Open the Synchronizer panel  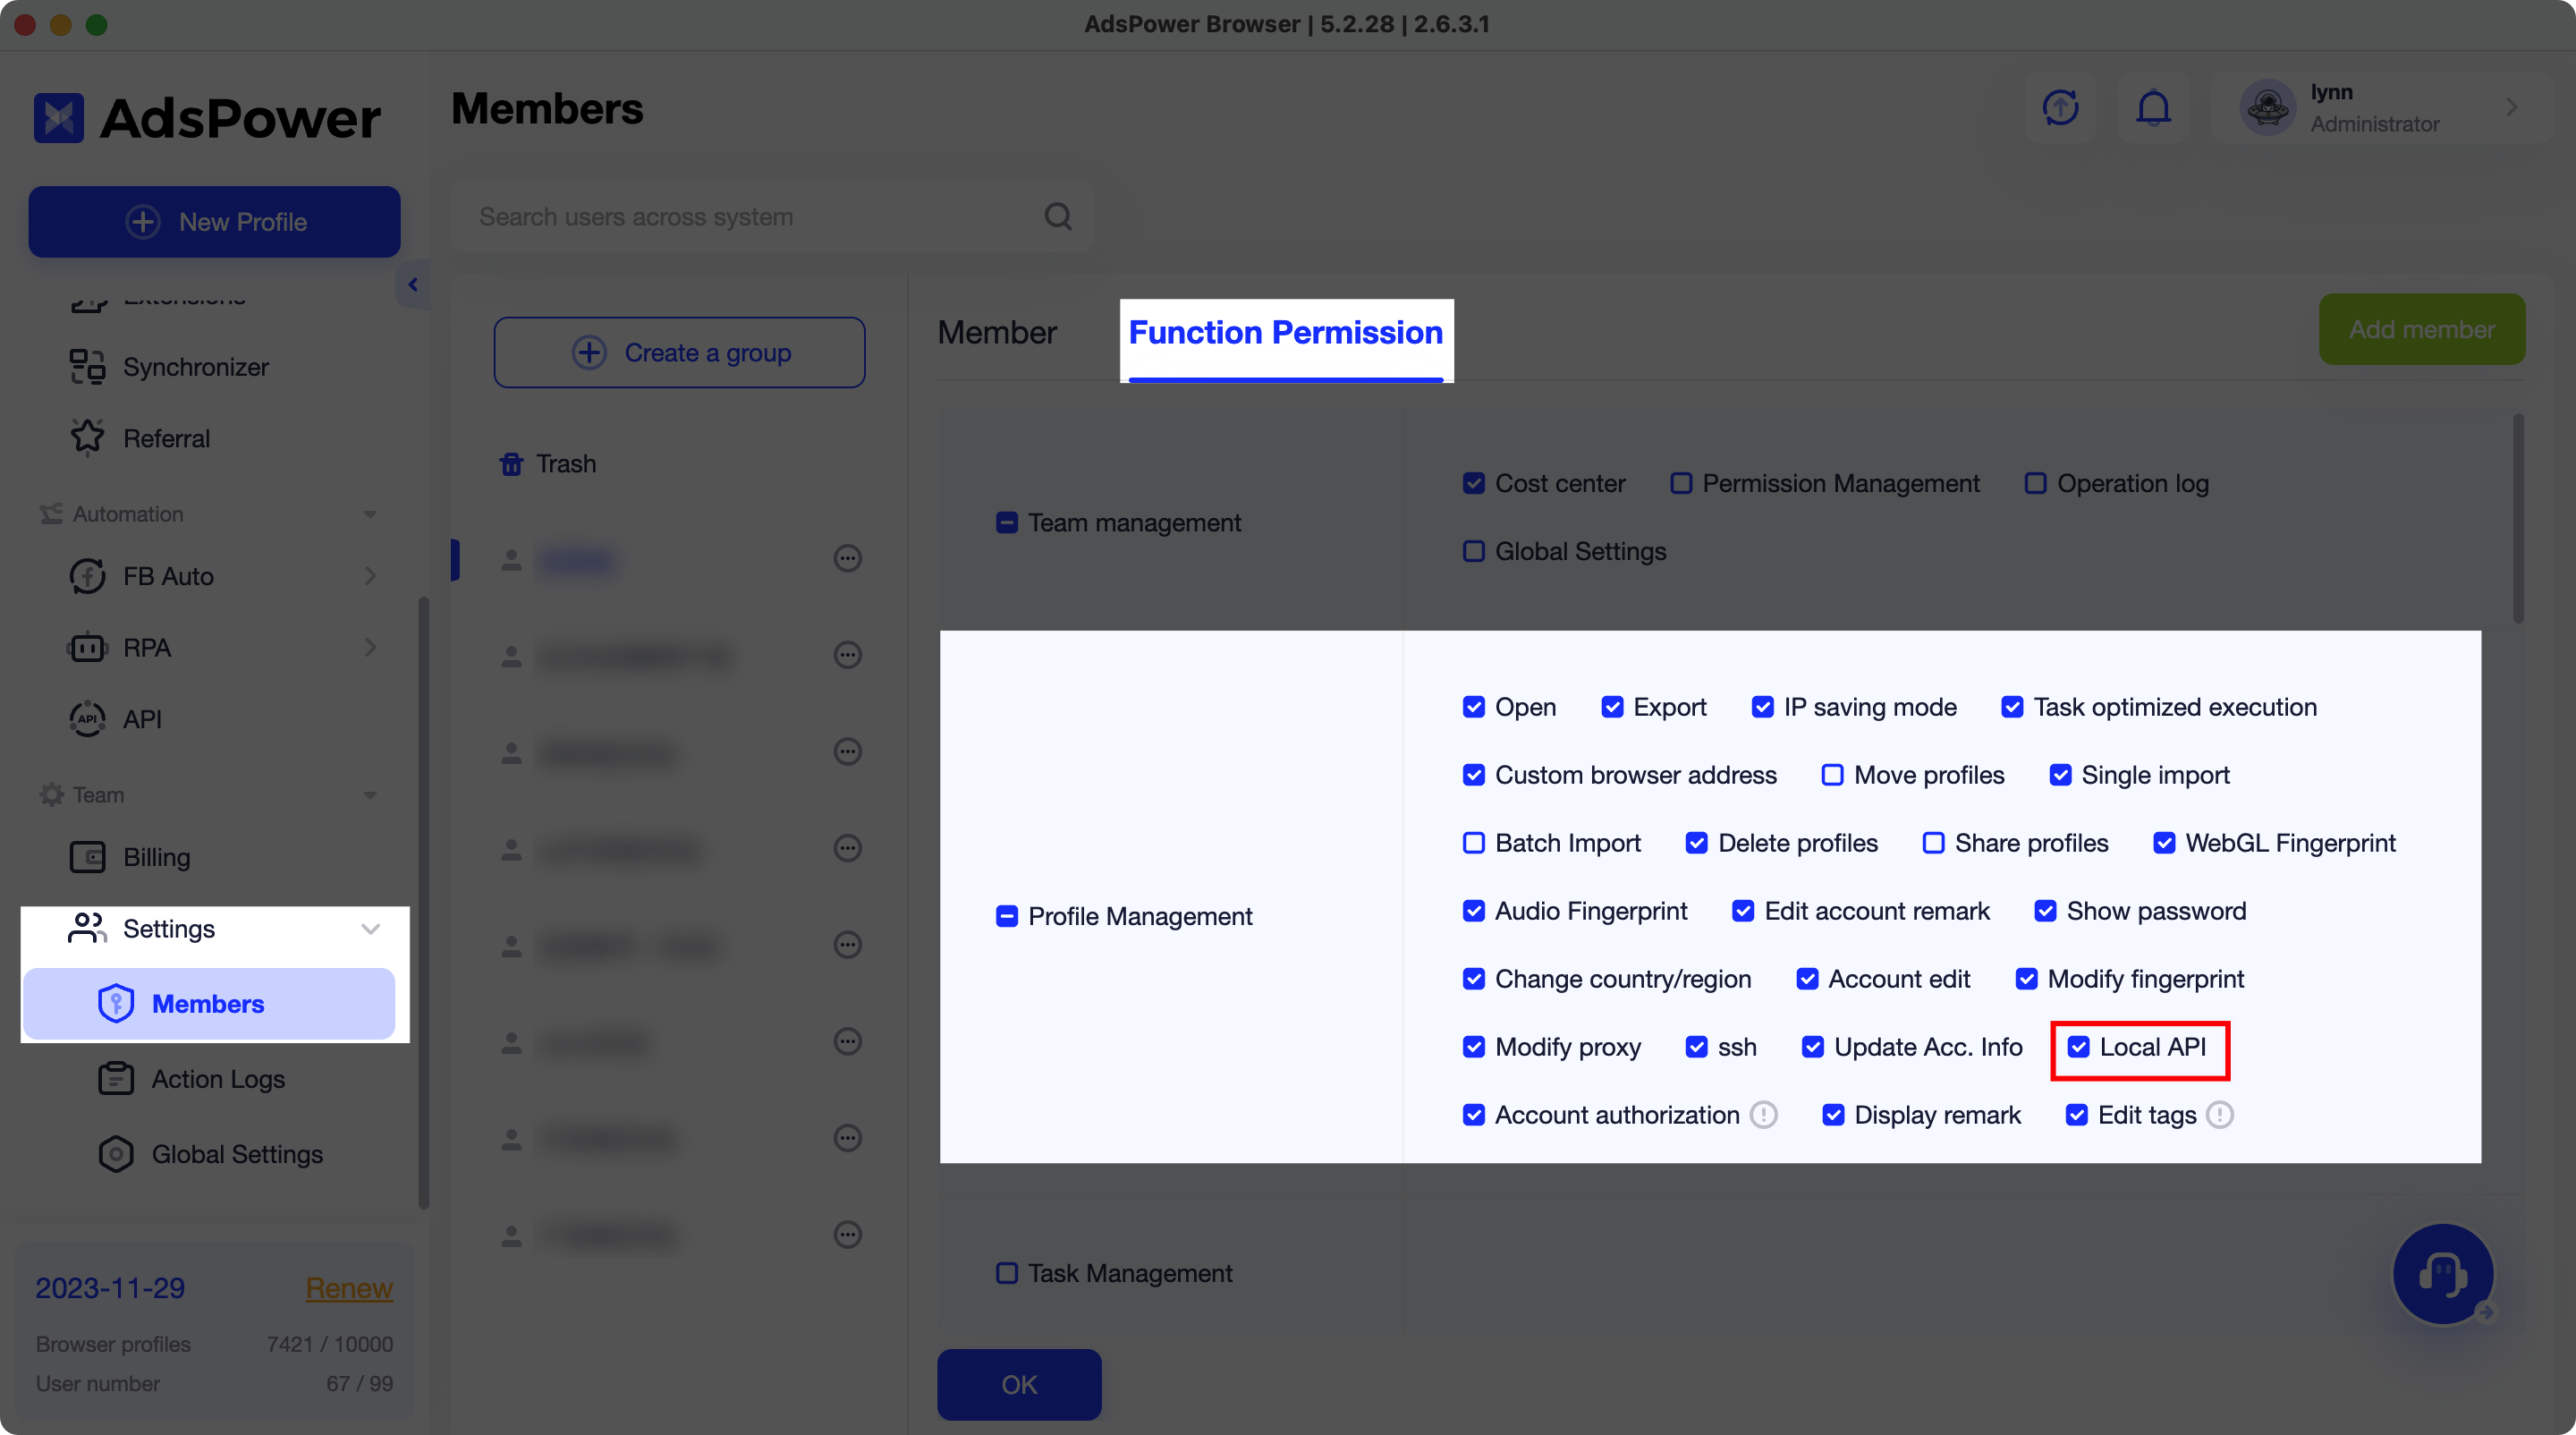195,367
